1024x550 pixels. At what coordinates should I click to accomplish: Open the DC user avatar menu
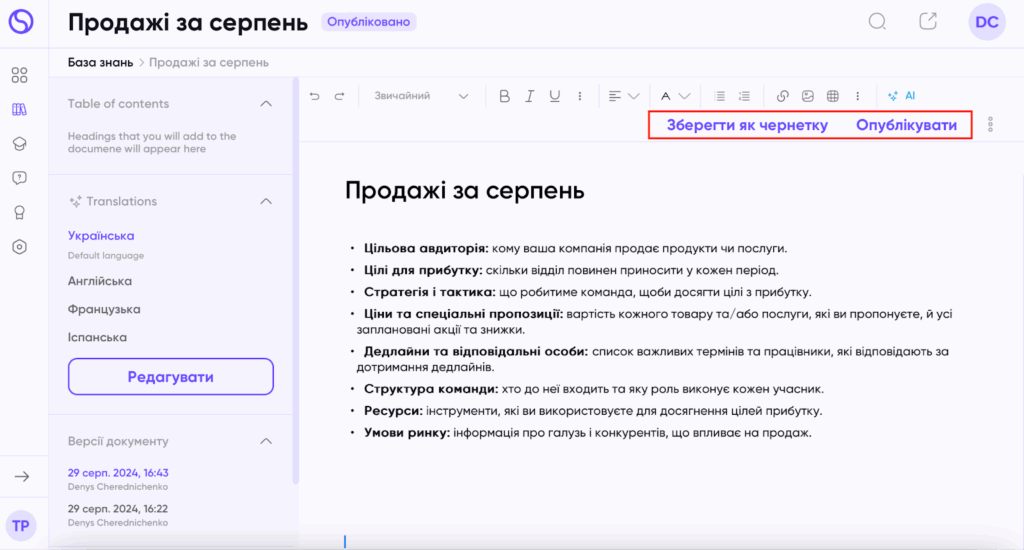987,22
